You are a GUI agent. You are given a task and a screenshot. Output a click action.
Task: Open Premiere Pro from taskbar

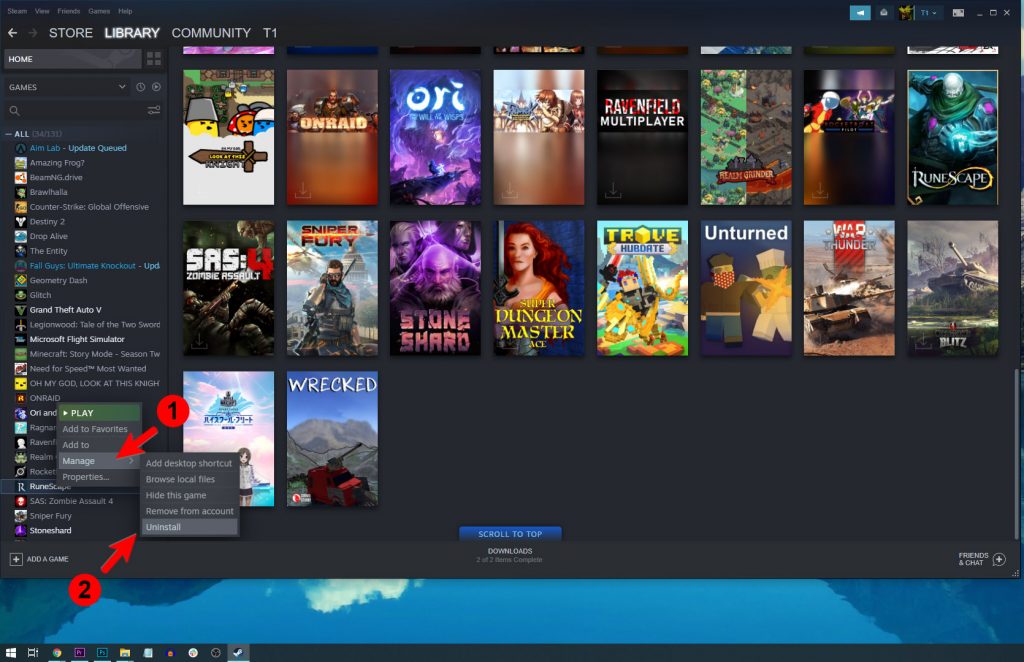80,652
